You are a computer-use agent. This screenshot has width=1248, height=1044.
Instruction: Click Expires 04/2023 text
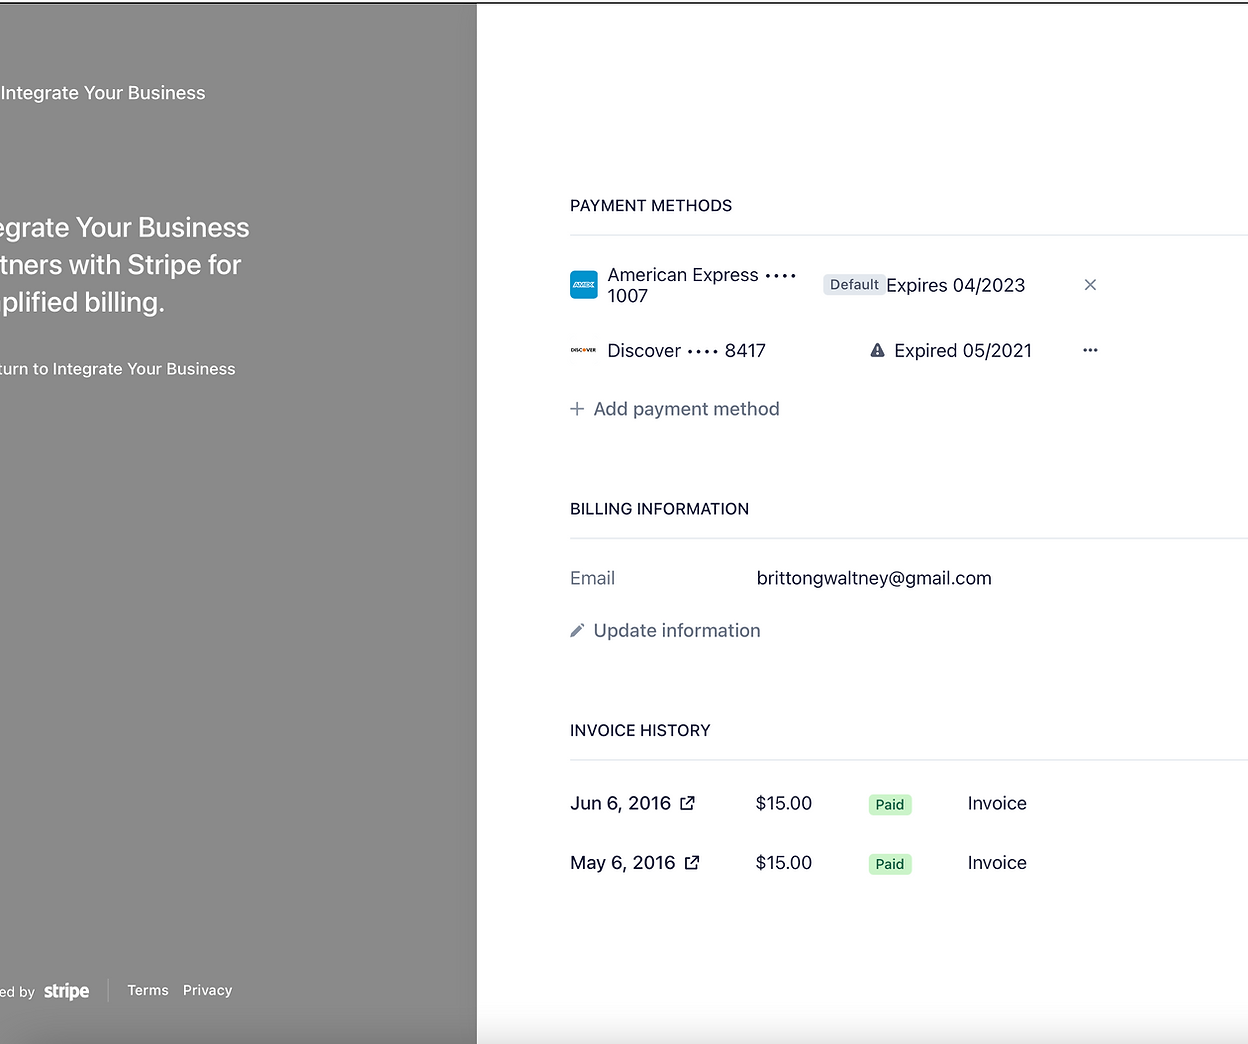coord(956,286)
